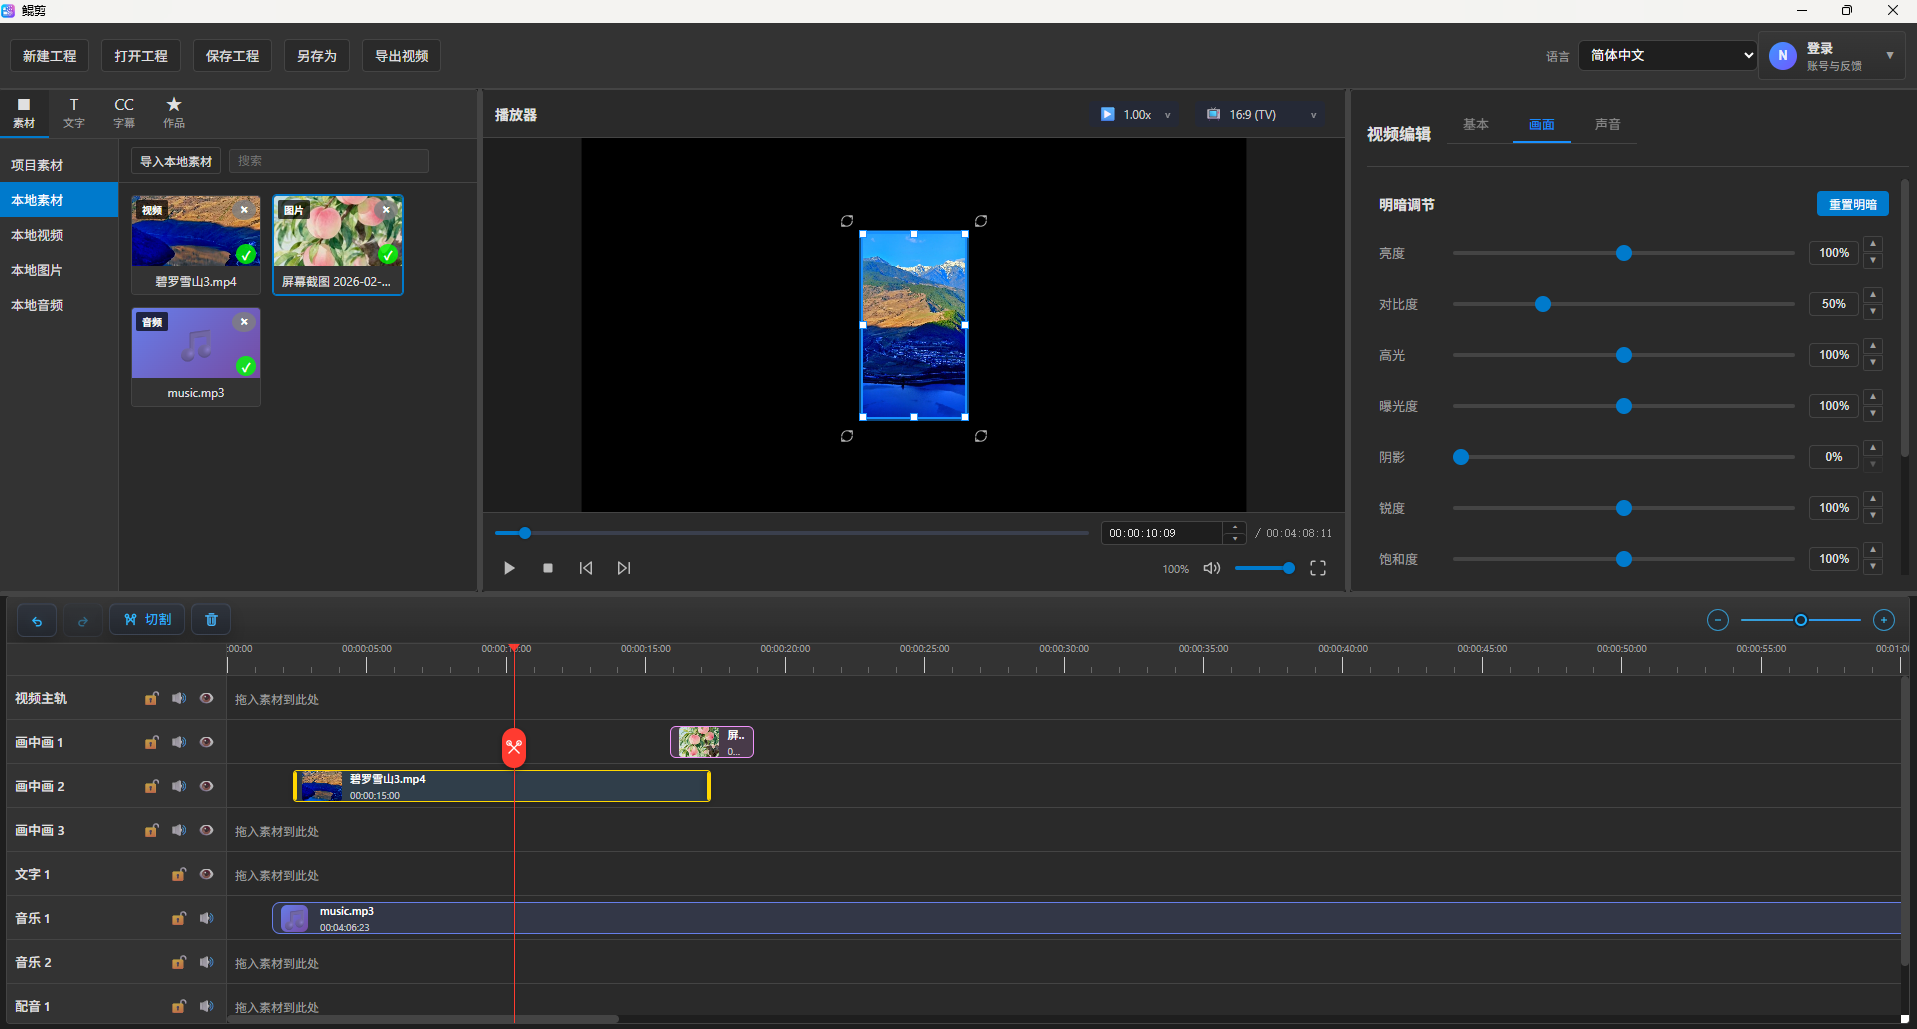Select the 碧罗雪山3.mp4 video thumbnail
Viewport: 1917px width, 1029px height.
click(196, 231)
